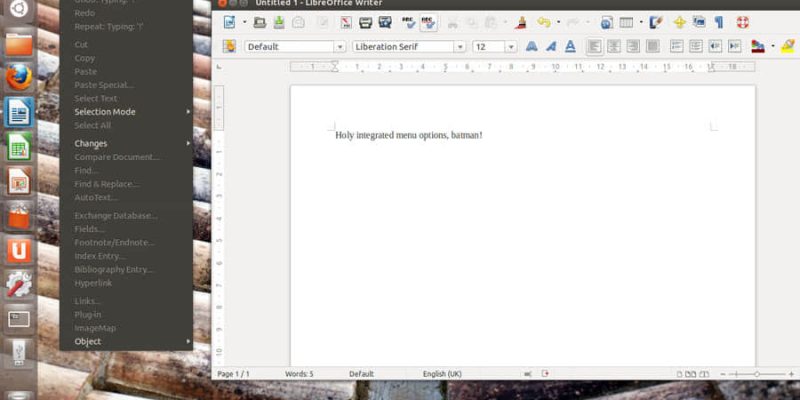Viewport: 800px width, 400px height.
Task: Open the paragraph style Default dropdown
Action: click(340, 47)
